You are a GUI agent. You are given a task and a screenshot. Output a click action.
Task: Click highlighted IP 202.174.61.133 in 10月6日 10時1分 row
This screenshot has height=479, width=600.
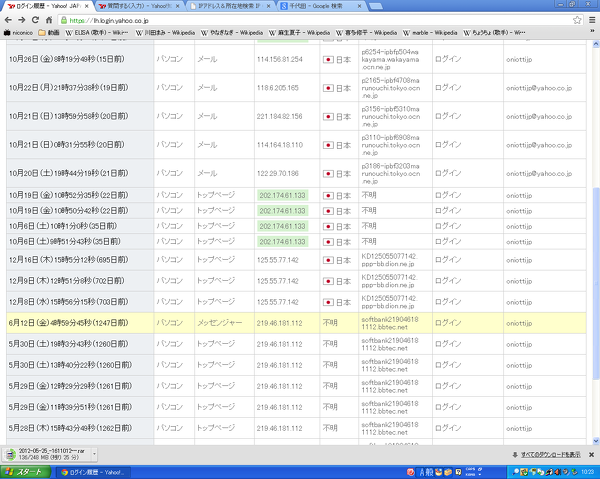point(282,226)
